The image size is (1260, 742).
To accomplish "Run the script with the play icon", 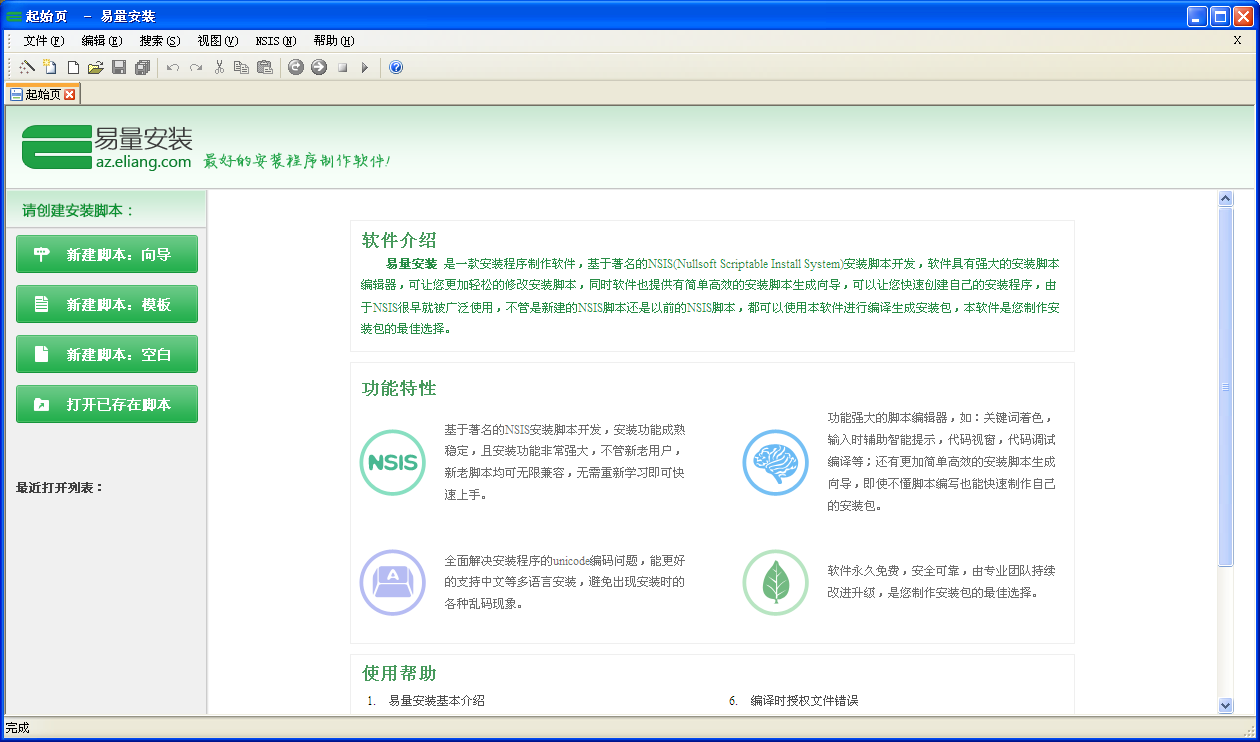I will (365, 68).
